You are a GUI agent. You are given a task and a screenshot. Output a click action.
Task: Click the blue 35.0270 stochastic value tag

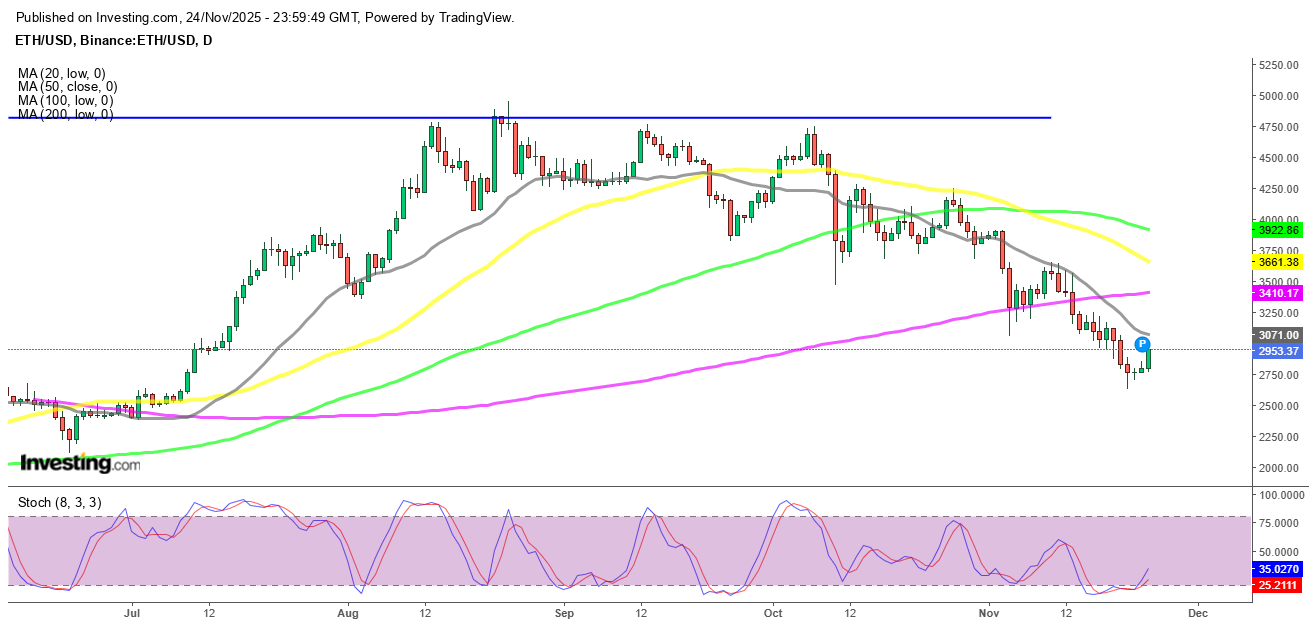point(1278,570)
